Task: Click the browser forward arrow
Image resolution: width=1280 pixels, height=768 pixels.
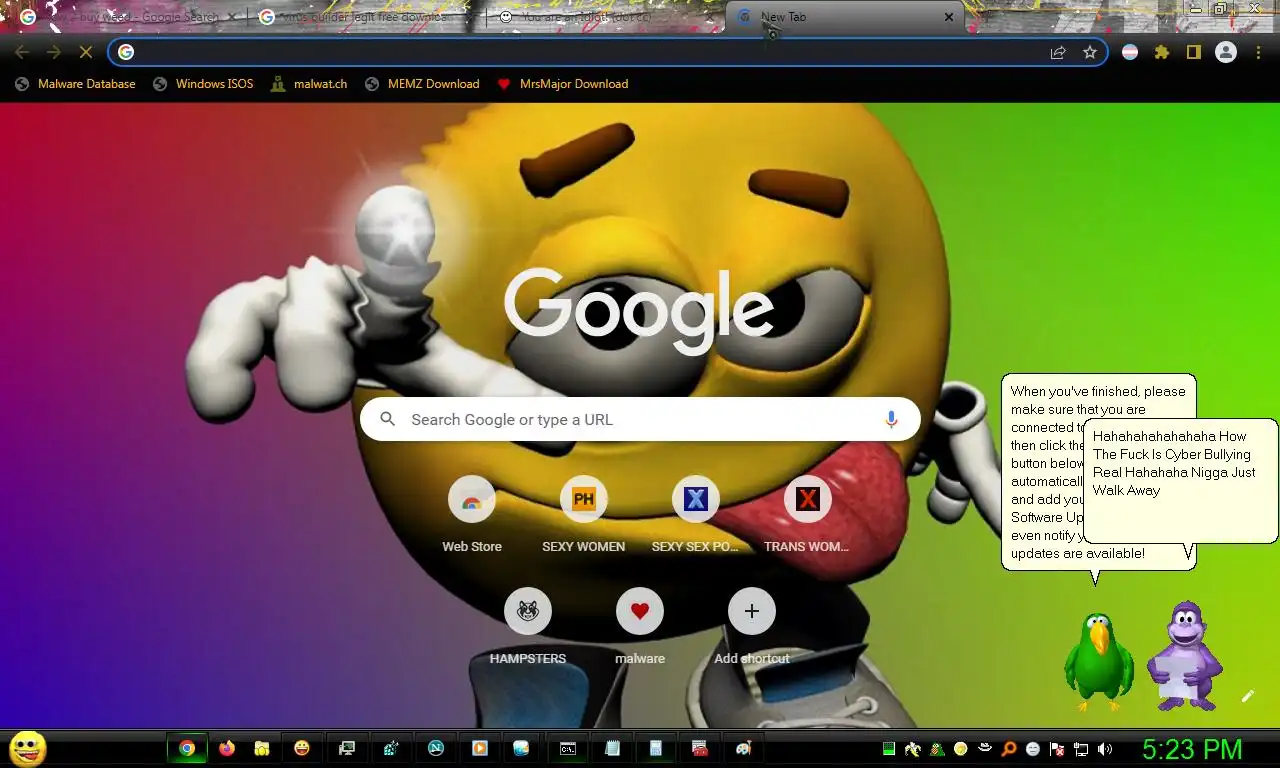Action: click(x=54, y=52)
